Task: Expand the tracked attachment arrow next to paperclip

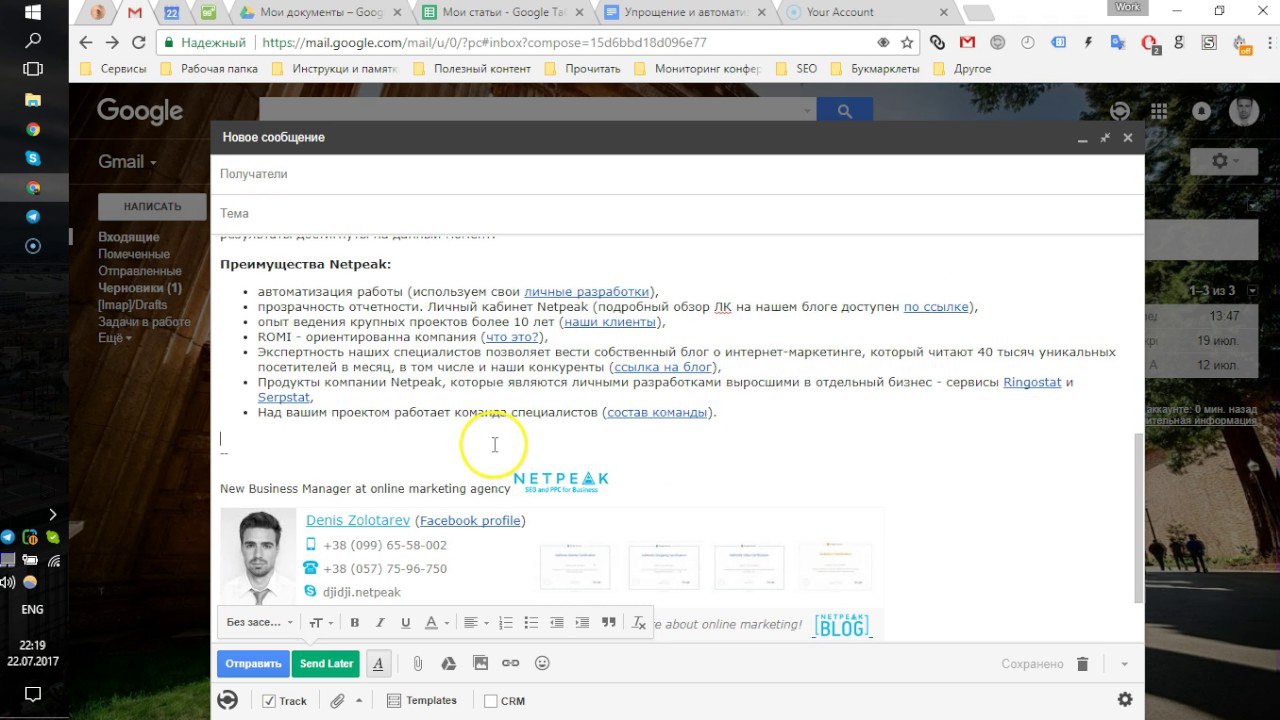Action: 359,700
